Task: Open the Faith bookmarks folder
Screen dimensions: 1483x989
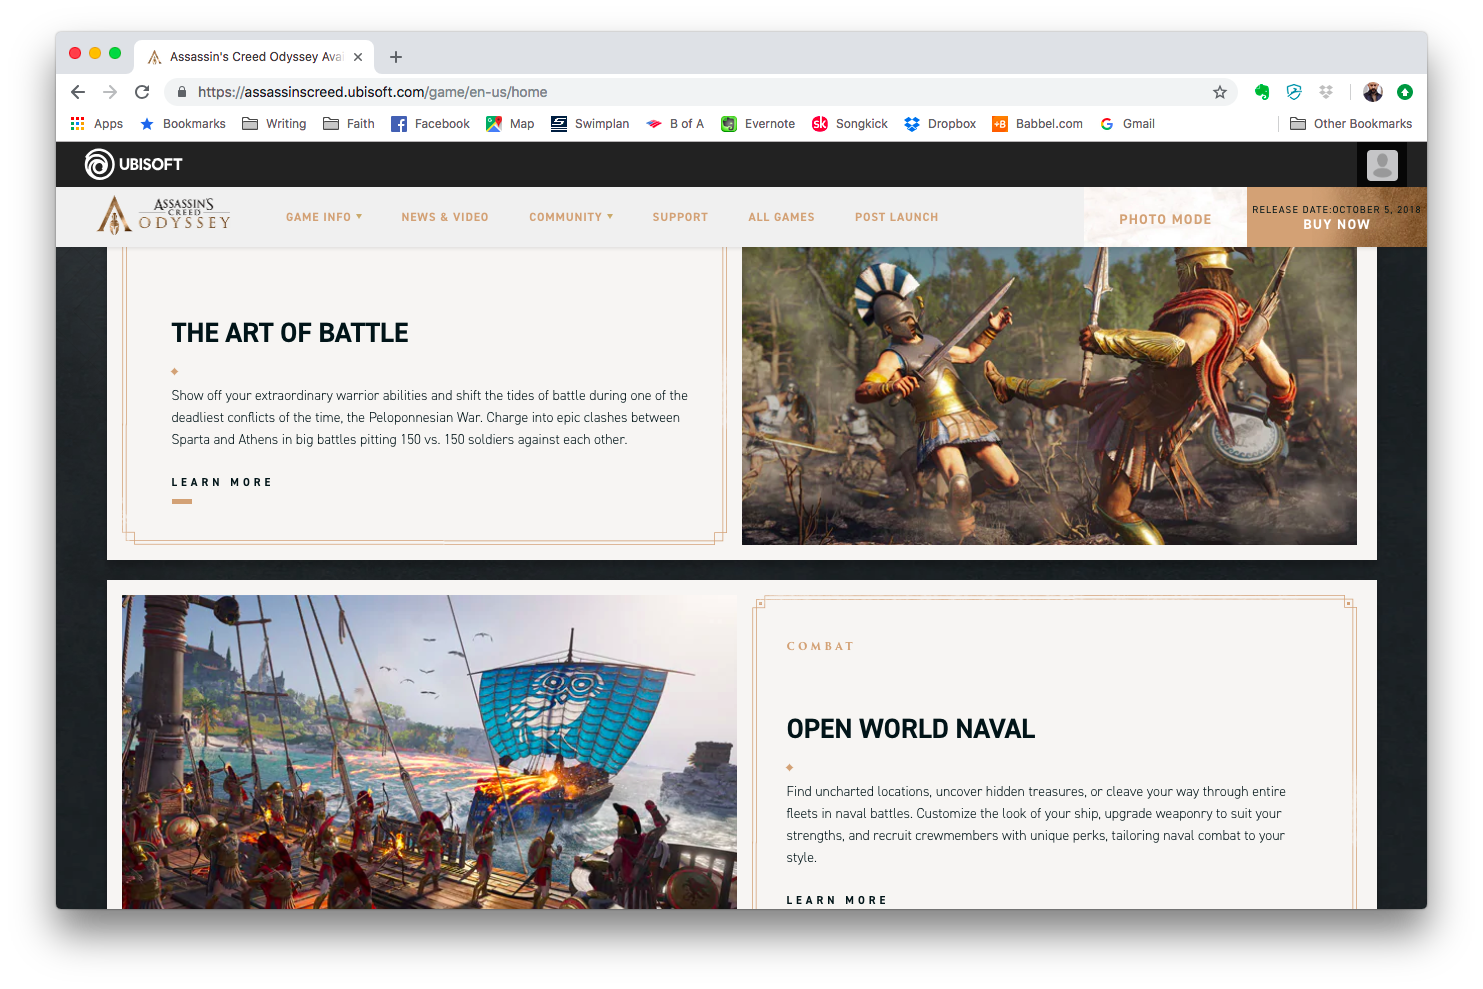Action: tap(349, 124)
